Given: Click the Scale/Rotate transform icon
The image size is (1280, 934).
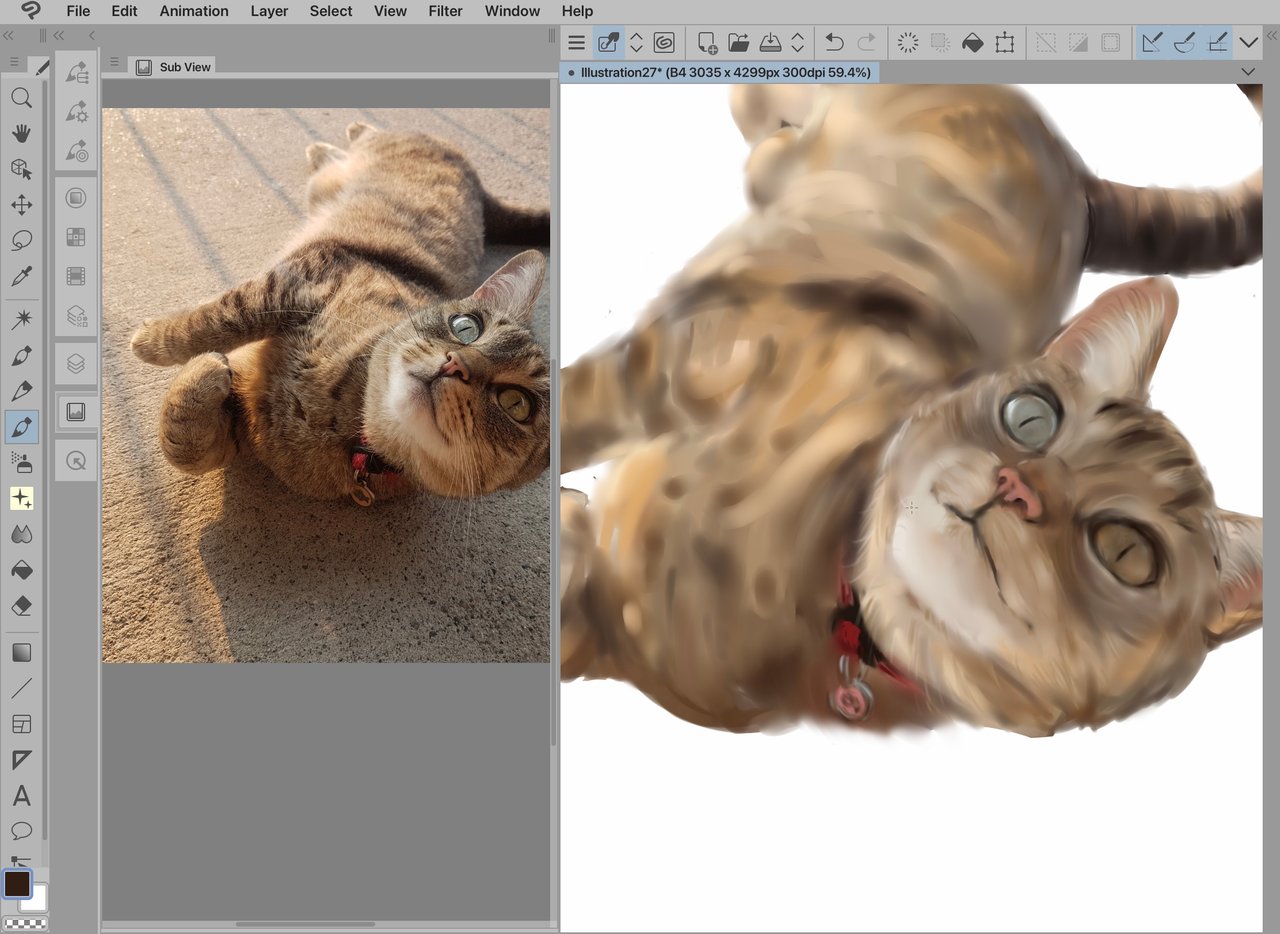Looking at the screenshot, I should 1004,42.
